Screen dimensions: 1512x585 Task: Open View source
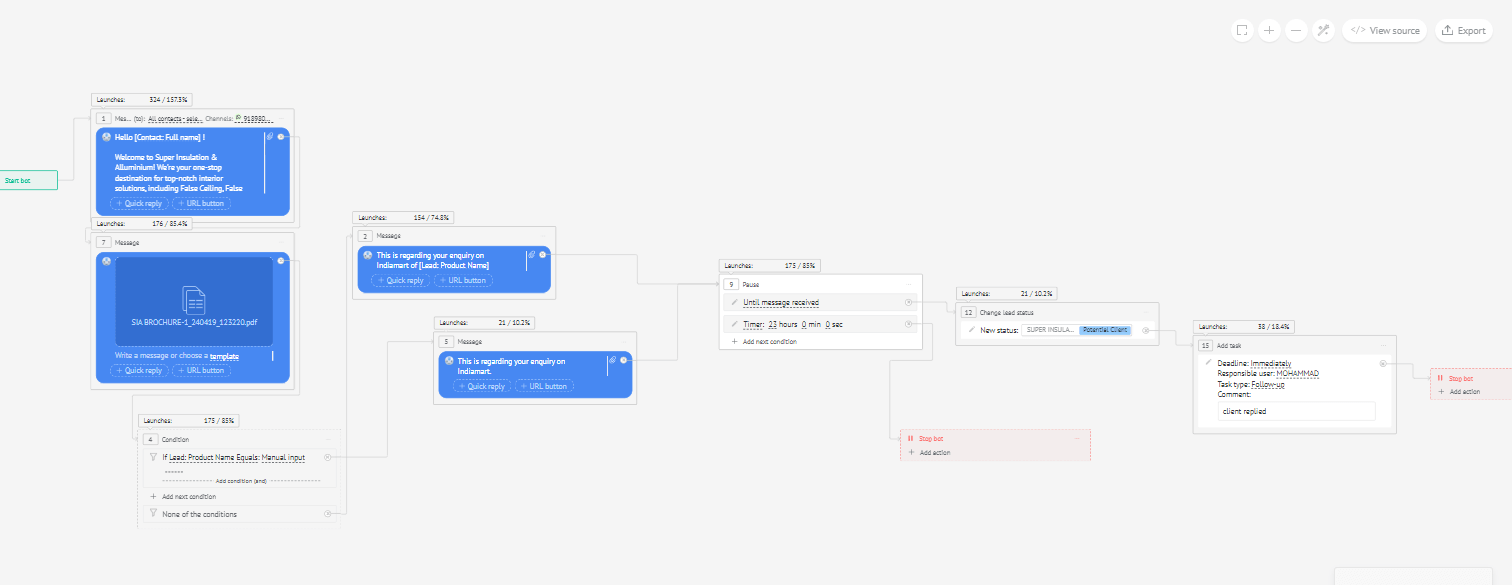pos(1385,30)
